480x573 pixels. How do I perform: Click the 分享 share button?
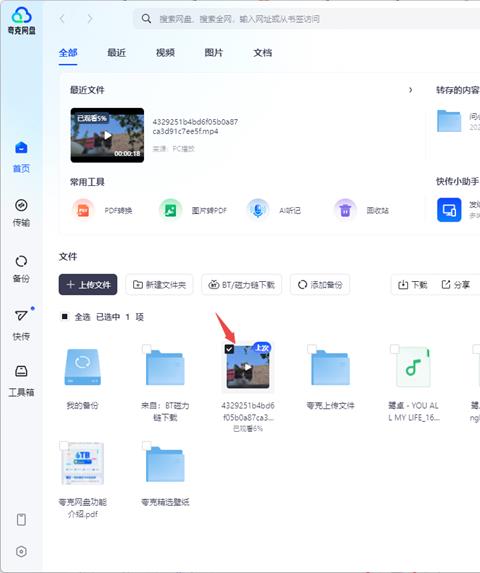point(456,284)
